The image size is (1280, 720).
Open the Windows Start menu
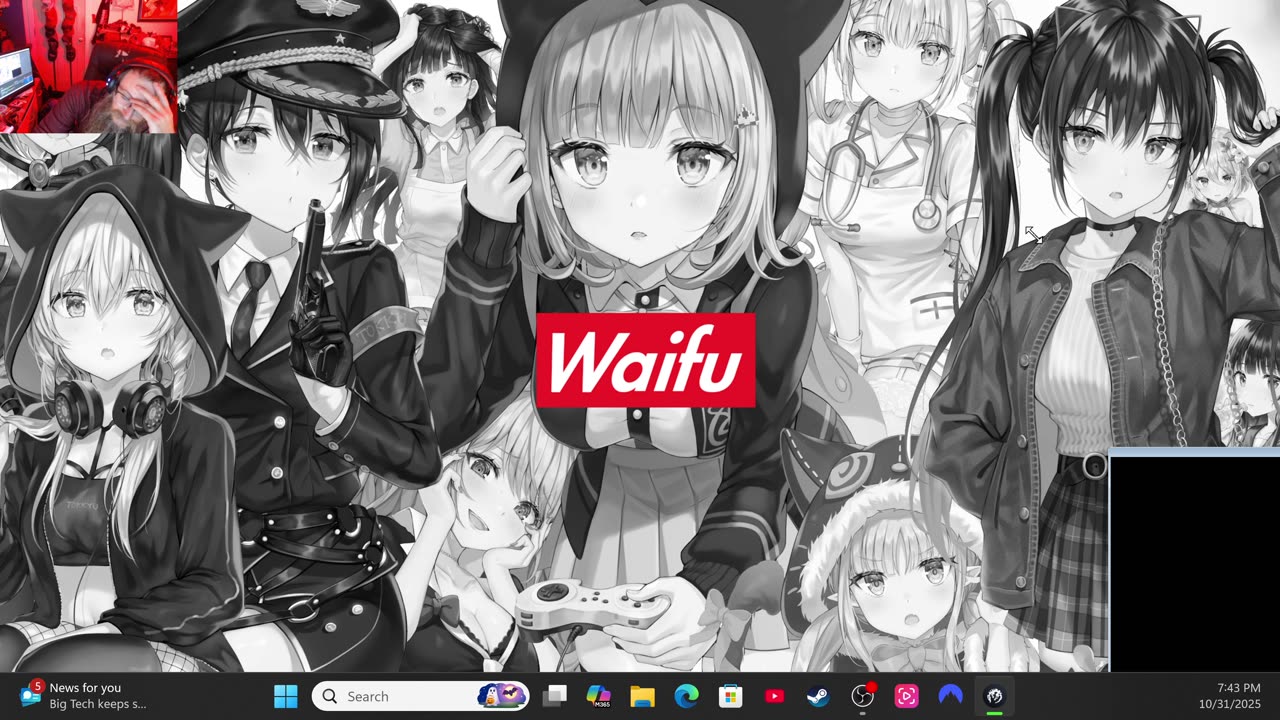tap(286, 696)
